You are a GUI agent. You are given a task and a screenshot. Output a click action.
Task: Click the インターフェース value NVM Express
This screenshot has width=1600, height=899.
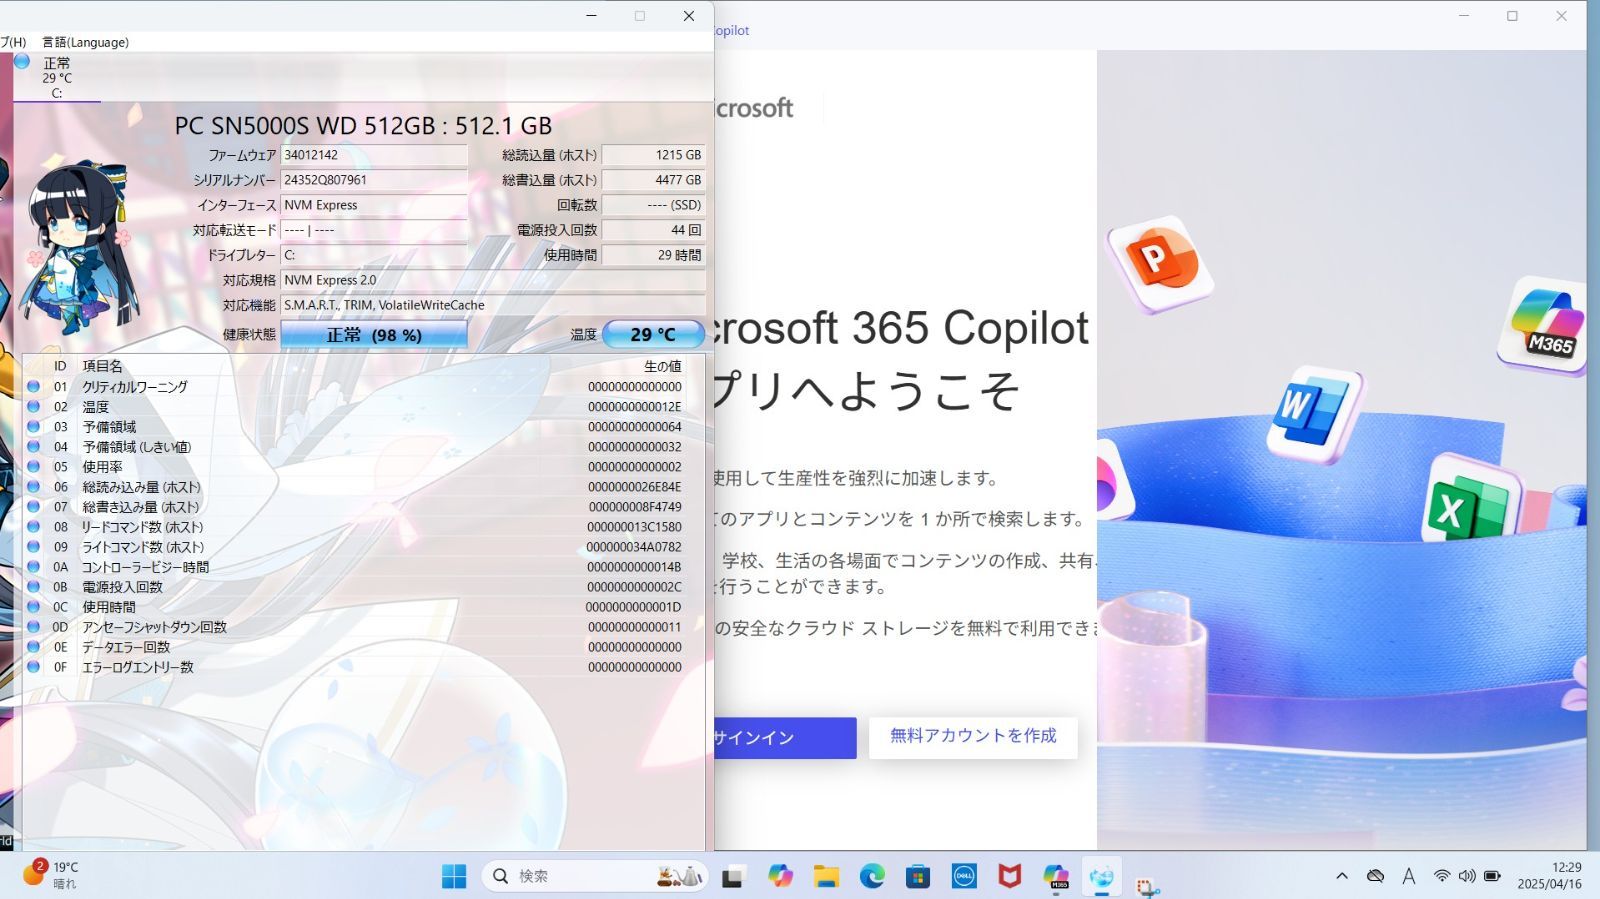pos(374,205)
